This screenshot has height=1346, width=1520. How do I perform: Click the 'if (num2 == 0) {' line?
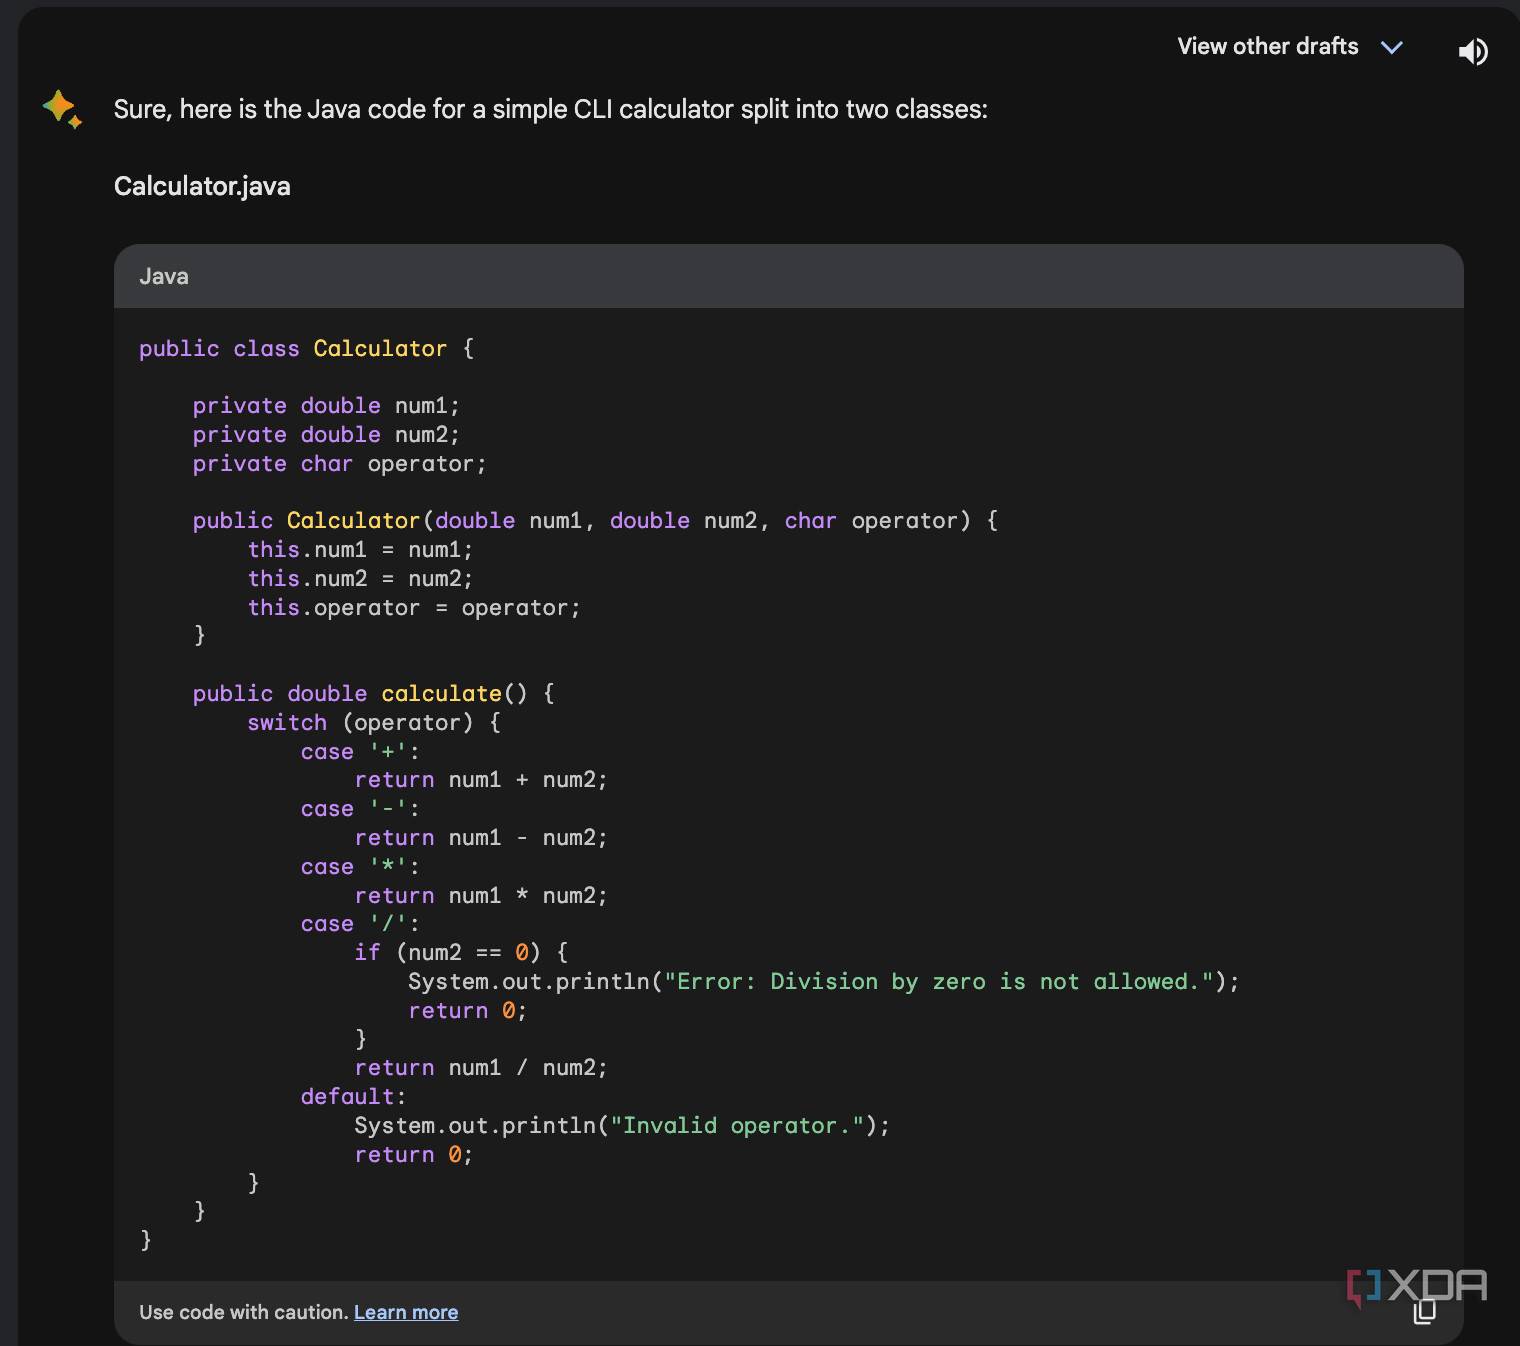coord(461,952)
